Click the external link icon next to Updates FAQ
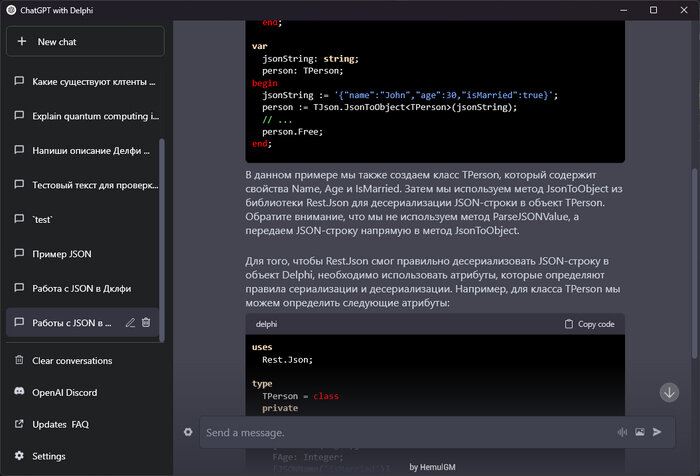 pyautogui.click(x=19, y=424)
